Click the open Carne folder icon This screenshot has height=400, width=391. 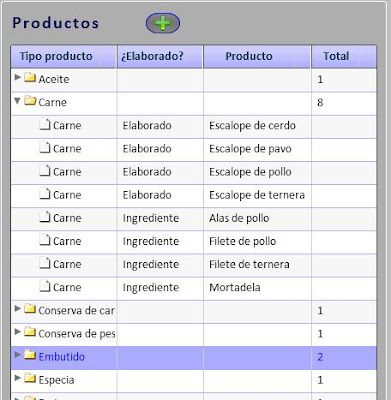[x=30, y=100]
